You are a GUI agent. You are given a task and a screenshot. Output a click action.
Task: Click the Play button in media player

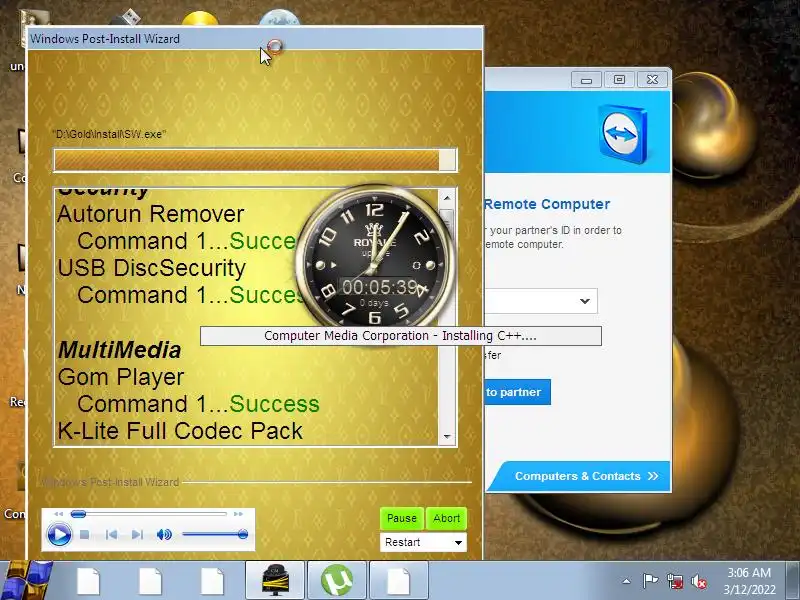59,535
